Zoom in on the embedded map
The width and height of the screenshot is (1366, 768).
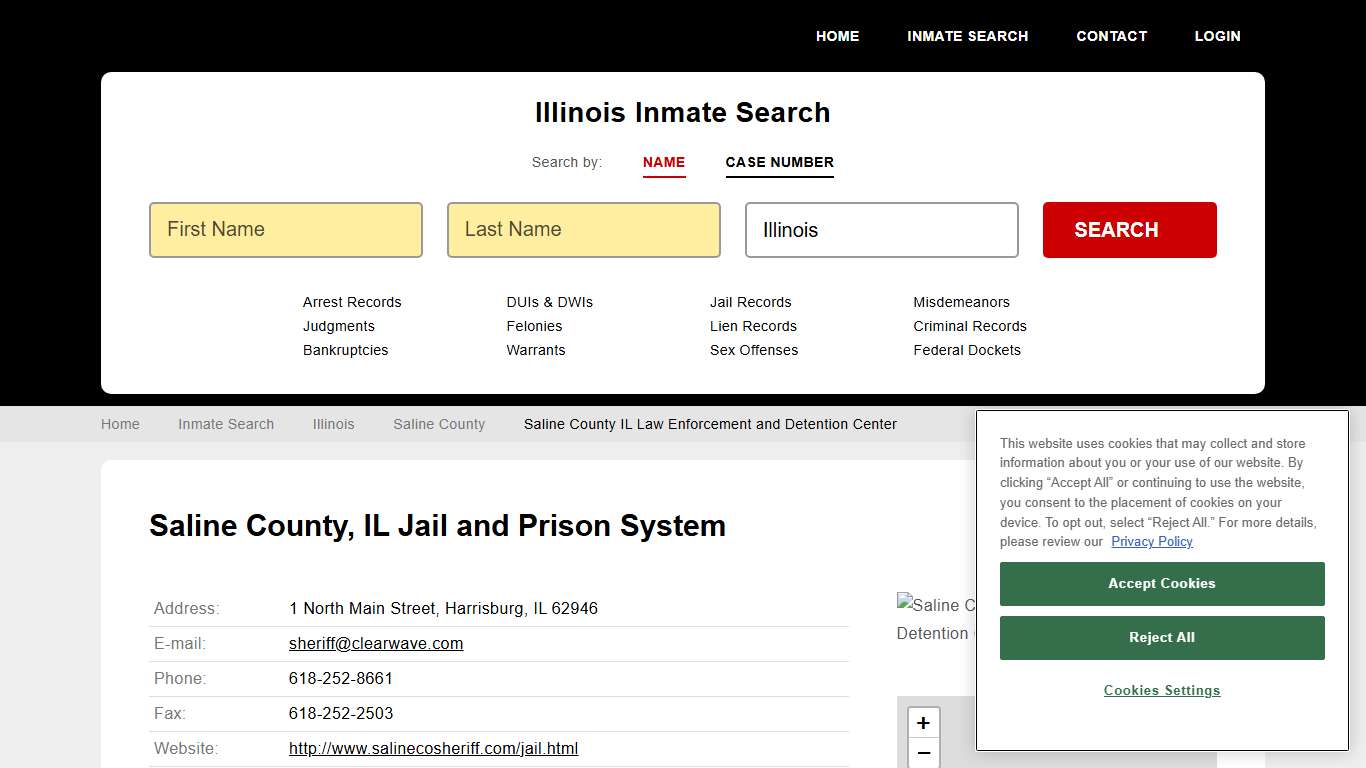point(923,721)
